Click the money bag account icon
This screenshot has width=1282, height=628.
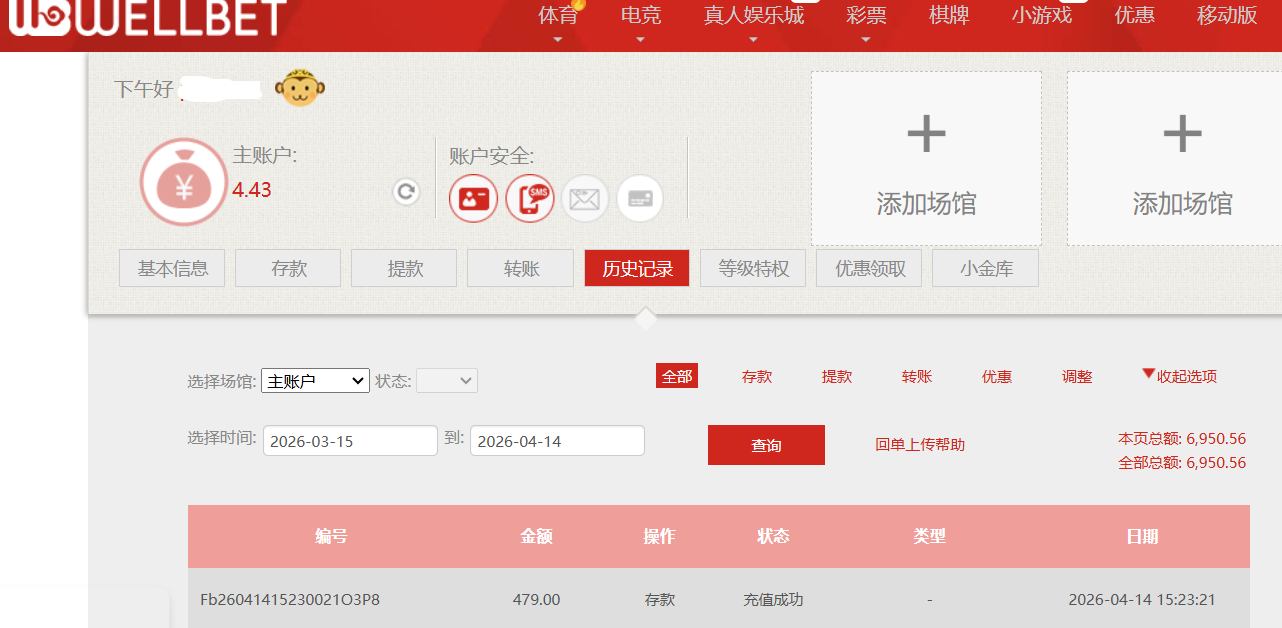[x=183, y=181]
